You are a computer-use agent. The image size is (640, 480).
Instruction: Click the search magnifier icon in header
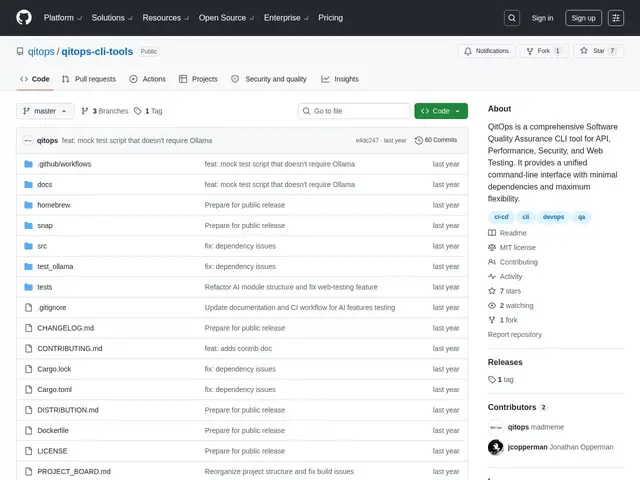[x=511, y=18]
